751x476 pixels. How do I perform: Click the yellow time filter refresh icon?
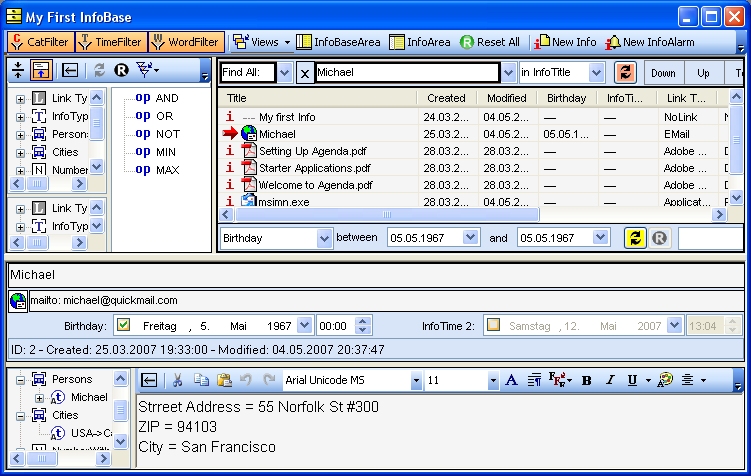tap(635, 238)
